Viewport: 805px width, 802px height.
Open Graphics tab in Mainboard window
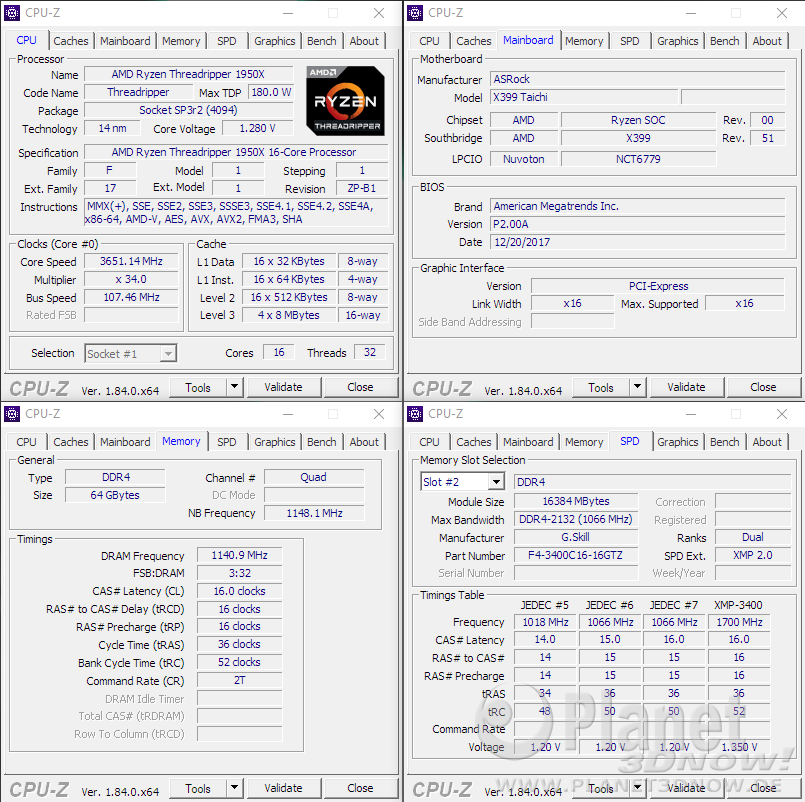pyautogui.click(x=678, y=41)
